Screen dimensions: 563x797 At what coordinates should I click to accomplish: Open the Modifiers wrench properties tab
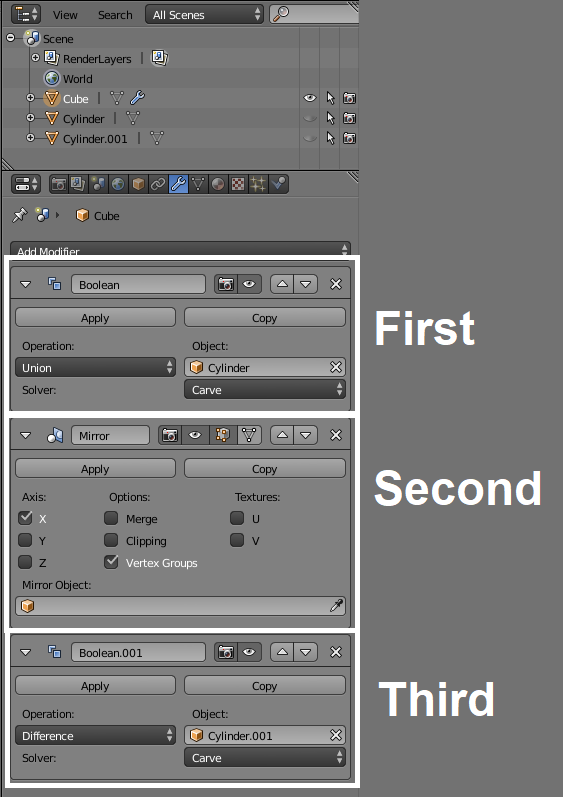[x=178, y=184]
